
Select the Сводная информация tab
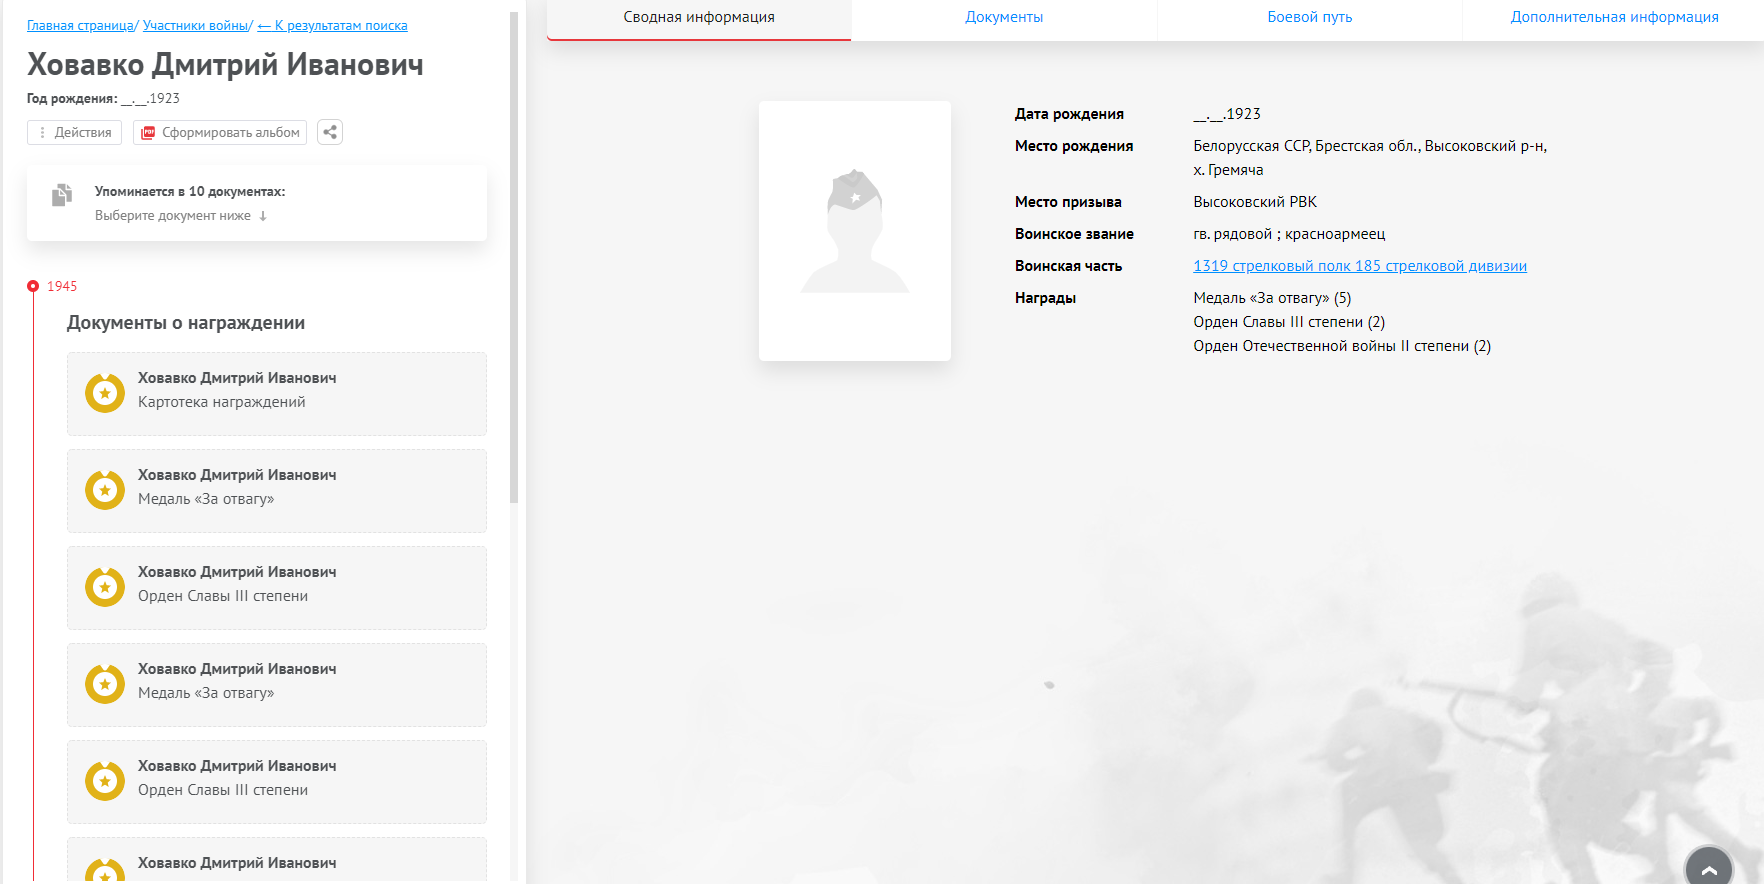[699, 17]
